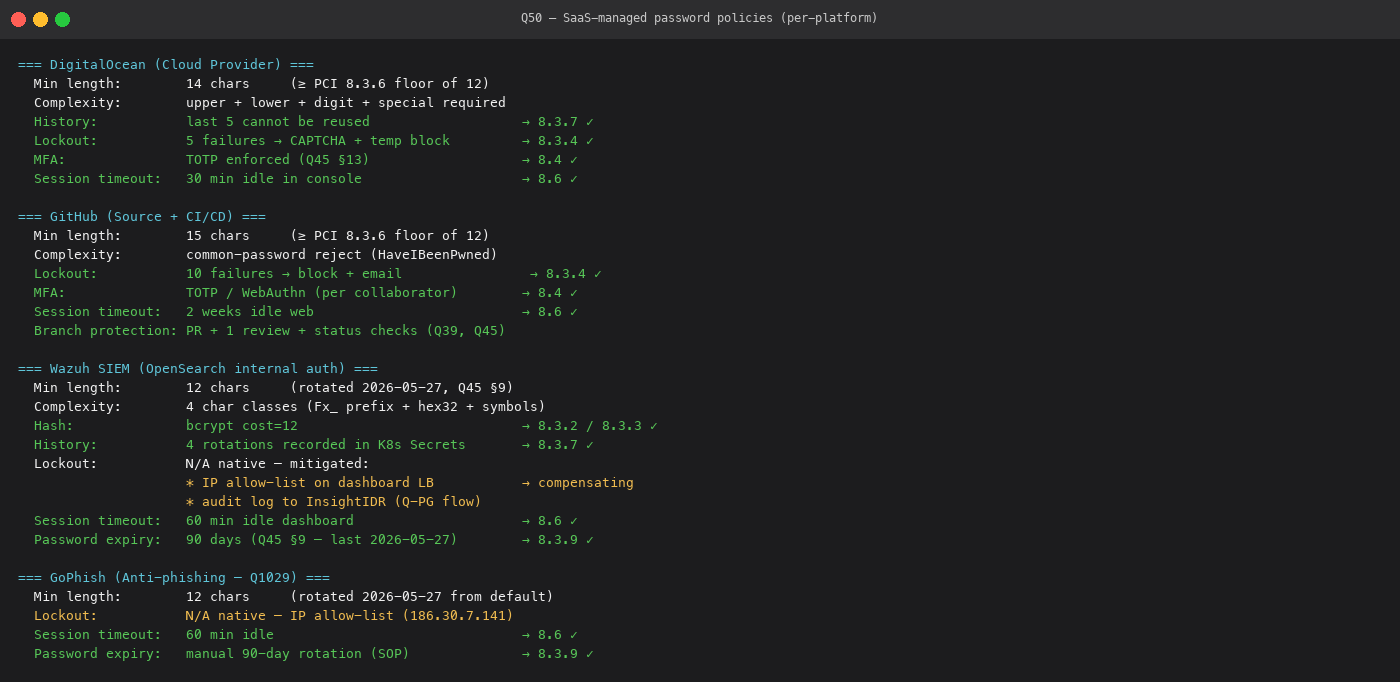Image resolution: width=1400 pixels, height=682 pixels.
Task: Click '∗ audit log to InsightIDR (Q-PG flow)' line
Action: 334,501
